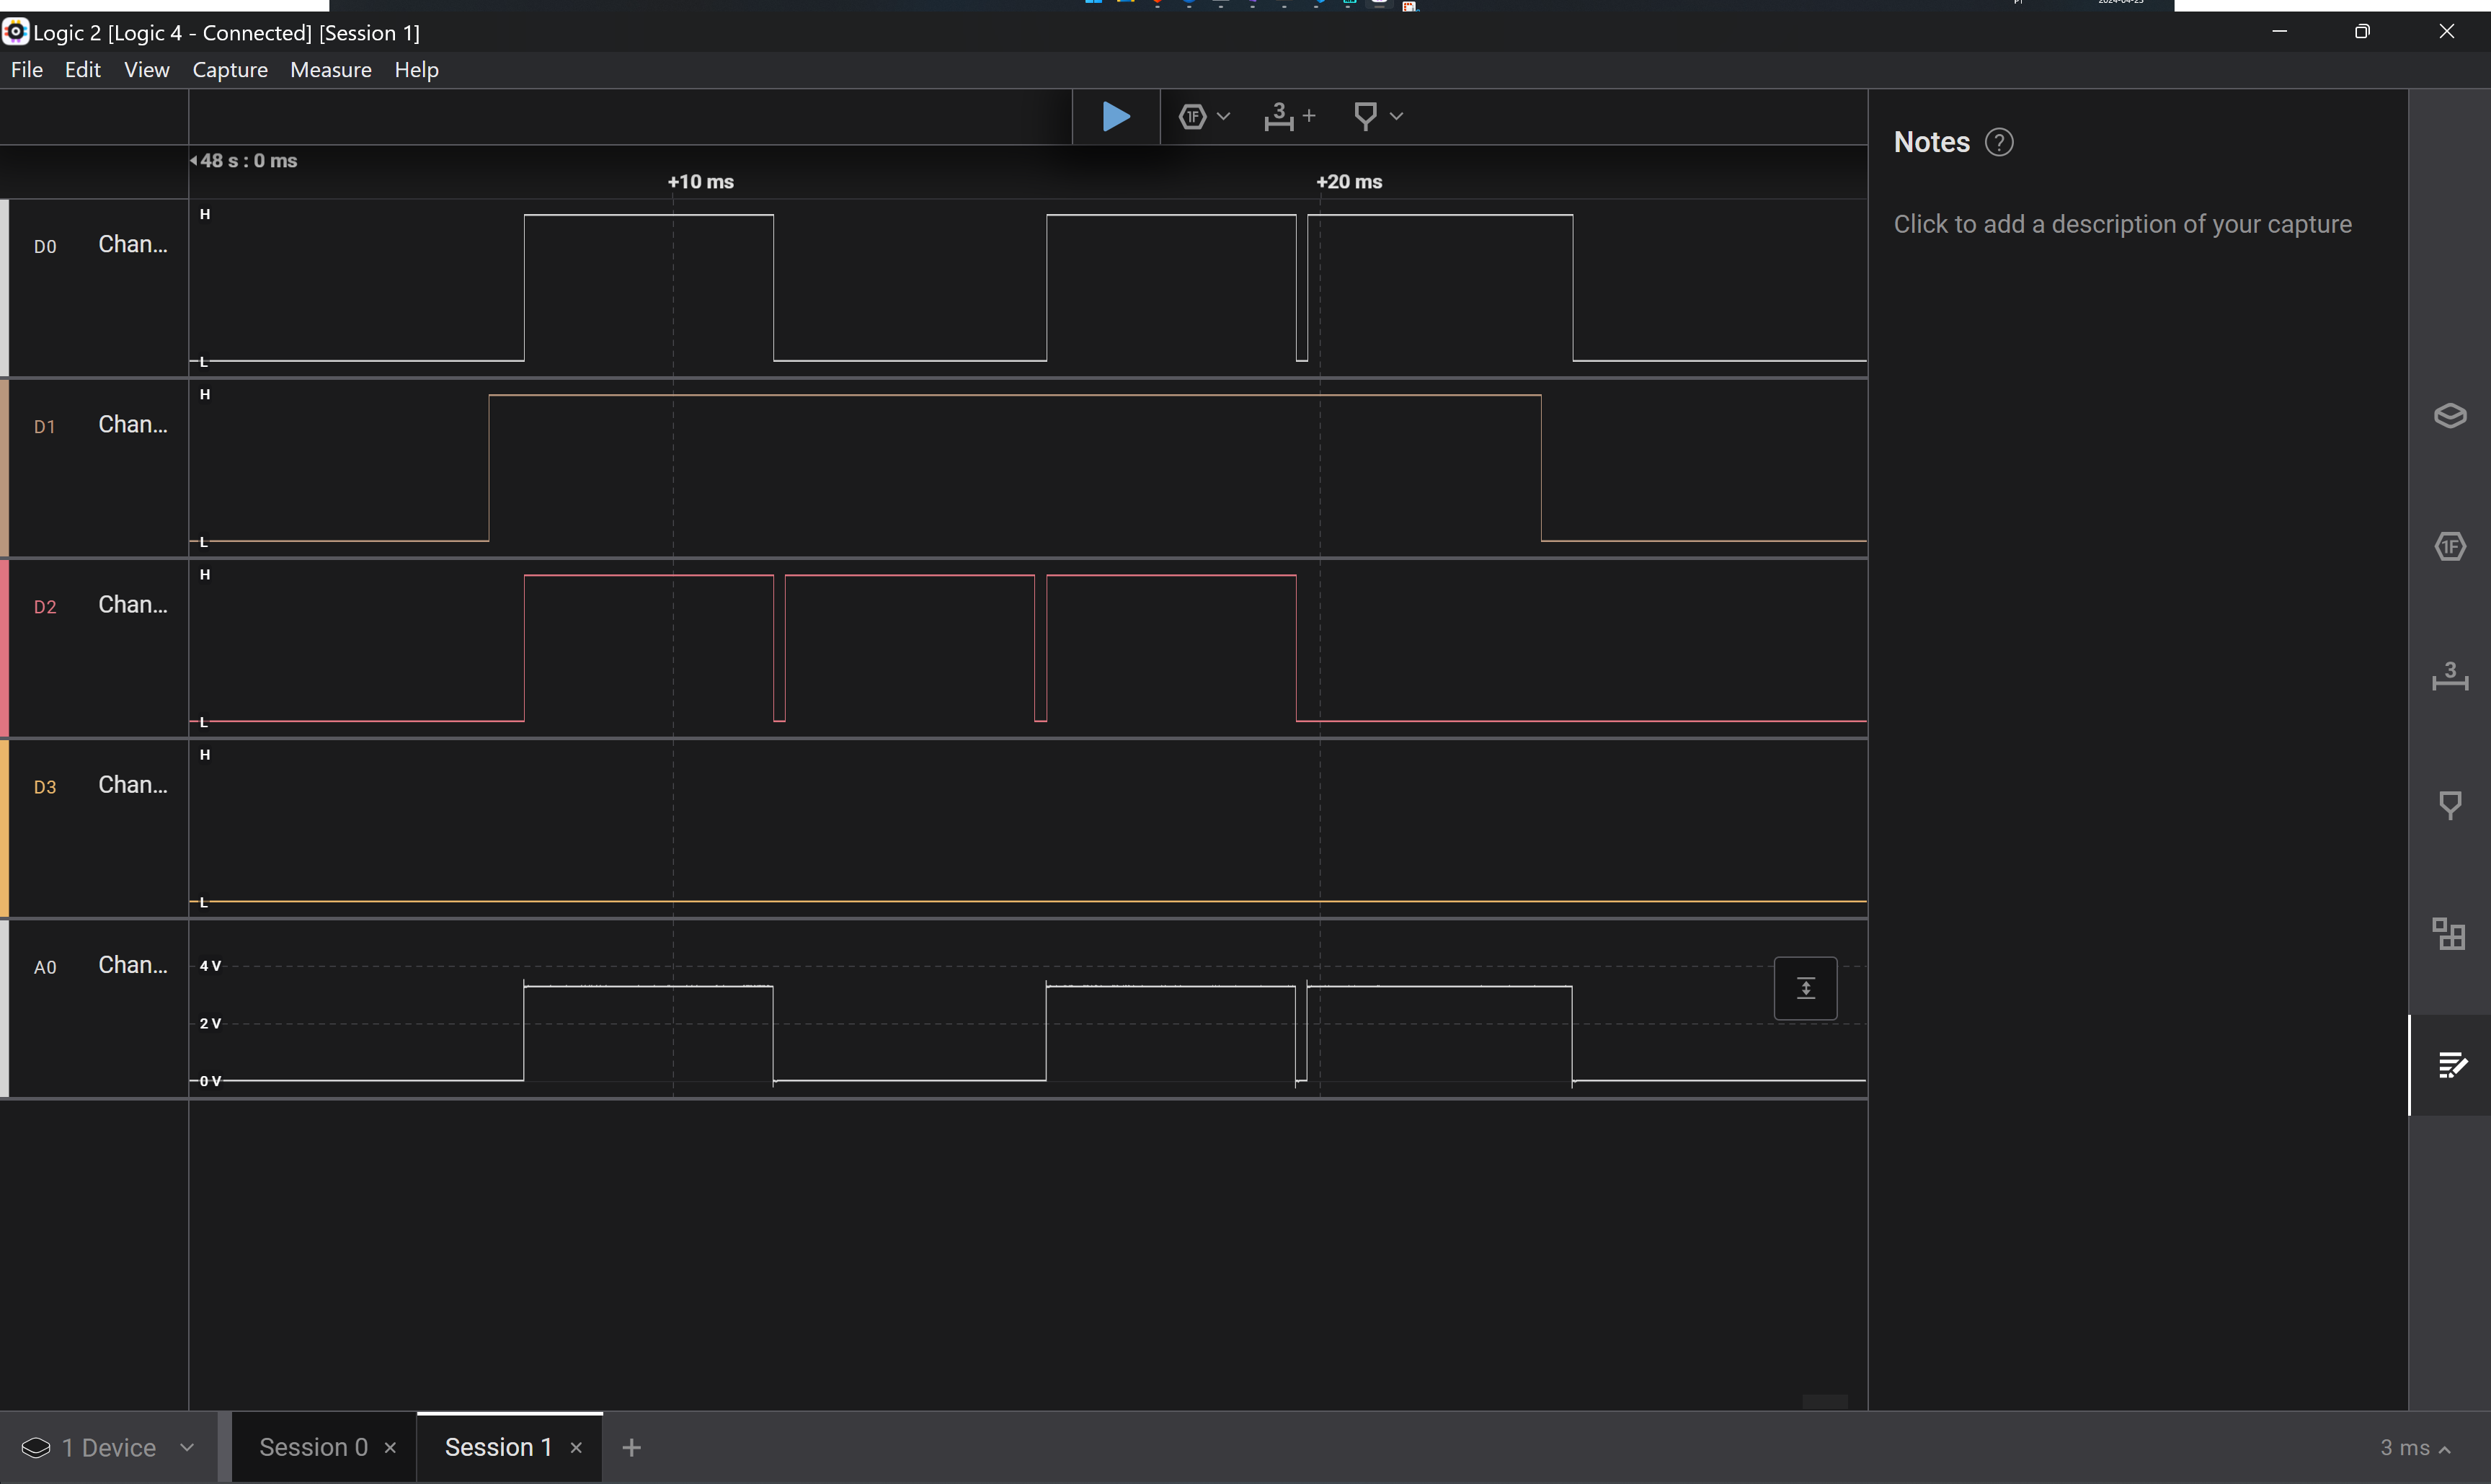Open the Device Settings panel icon

(2449, 416)
